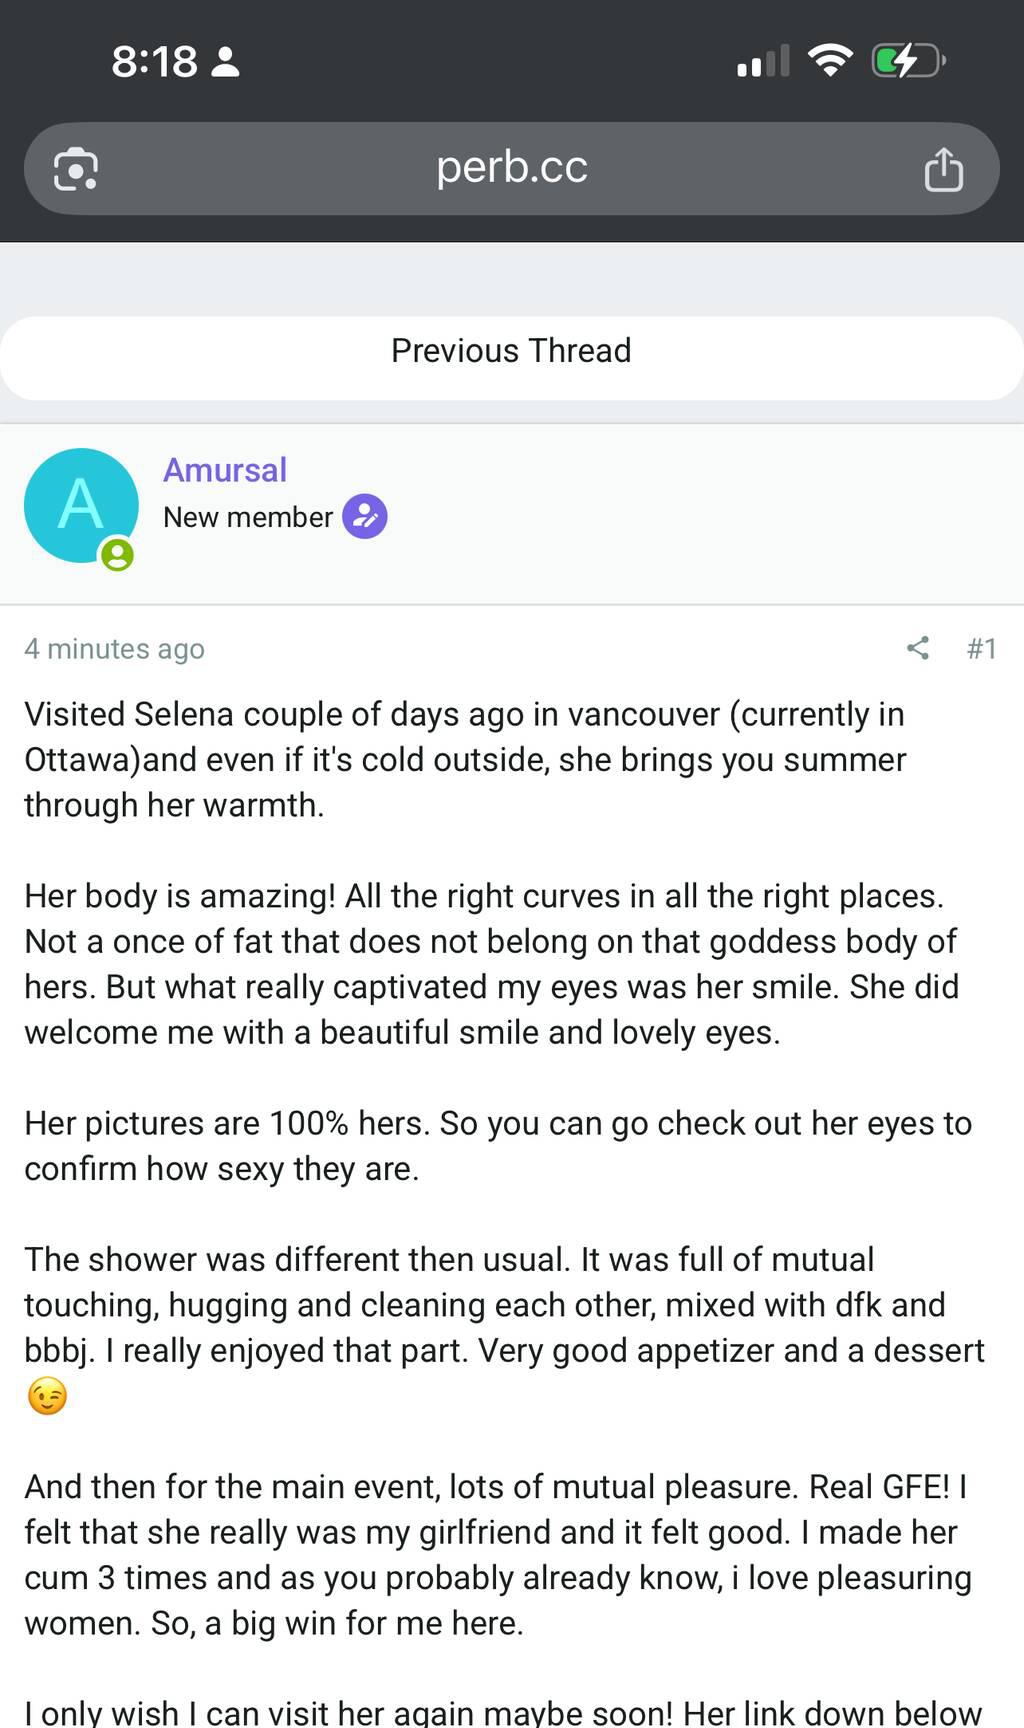Click the purple thread starter badge icon
This screenshot has height=1728, width=1024.
pos(365,517)
